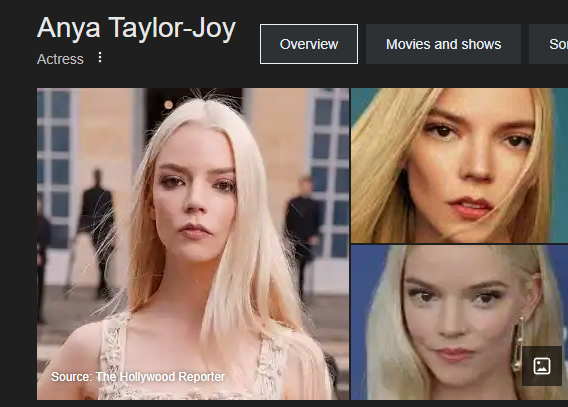Open the three-dot more options menu
This screenshot has height=407, width=568.
pos(100,57)
